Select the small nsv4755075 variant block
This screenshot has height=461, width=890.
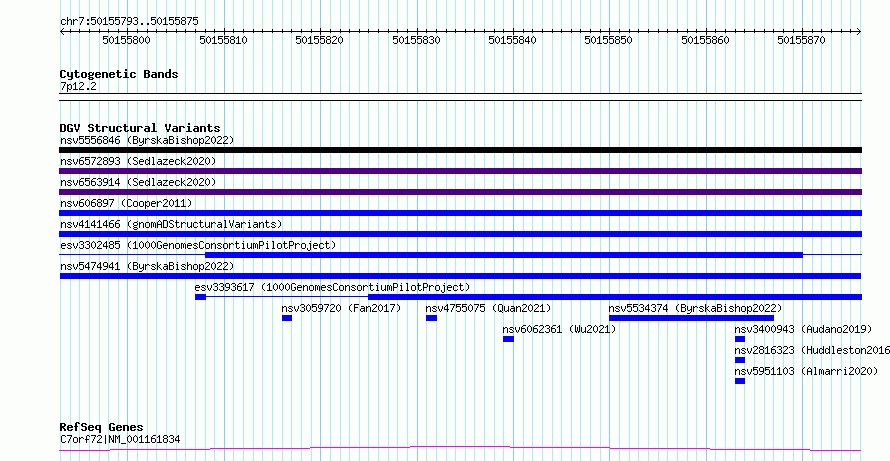(x=431, y=318)
